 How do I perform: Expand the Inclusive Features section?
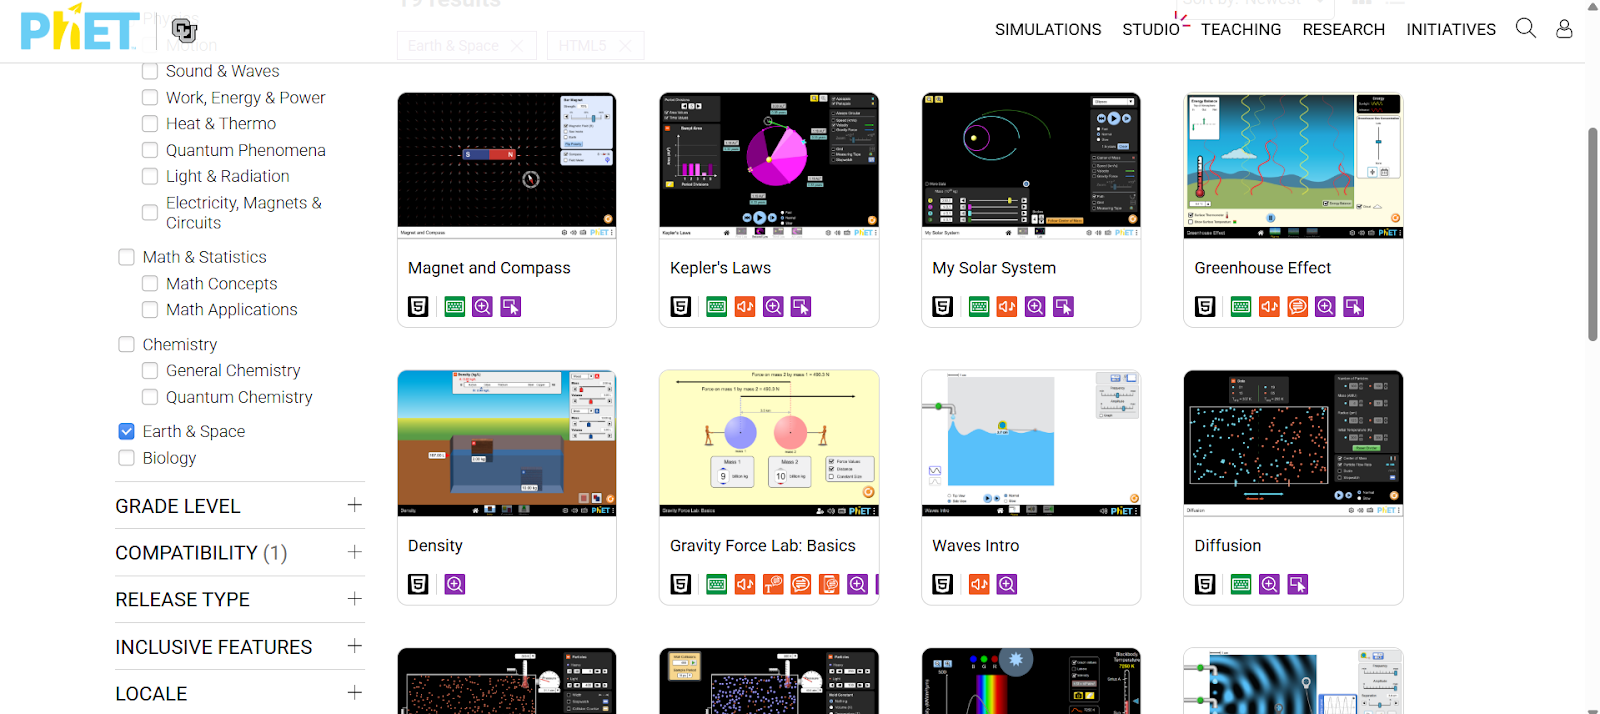click(354, 646)
